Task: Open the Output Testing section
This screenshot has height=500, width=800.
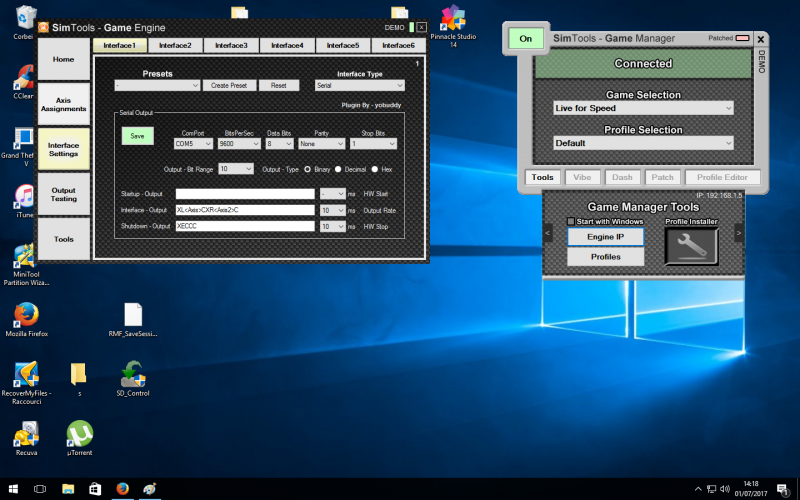Action: 64,194
